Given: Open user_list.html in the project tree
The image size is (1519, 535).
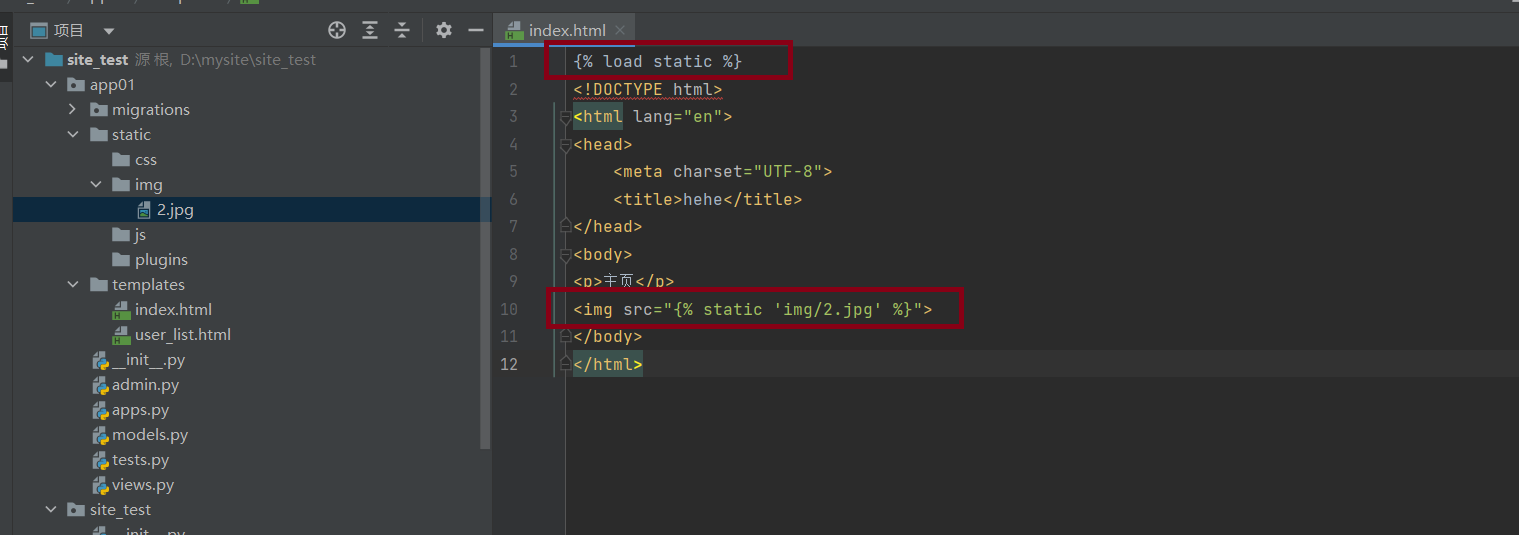Looking at the screenshot, I should point(182,335).
